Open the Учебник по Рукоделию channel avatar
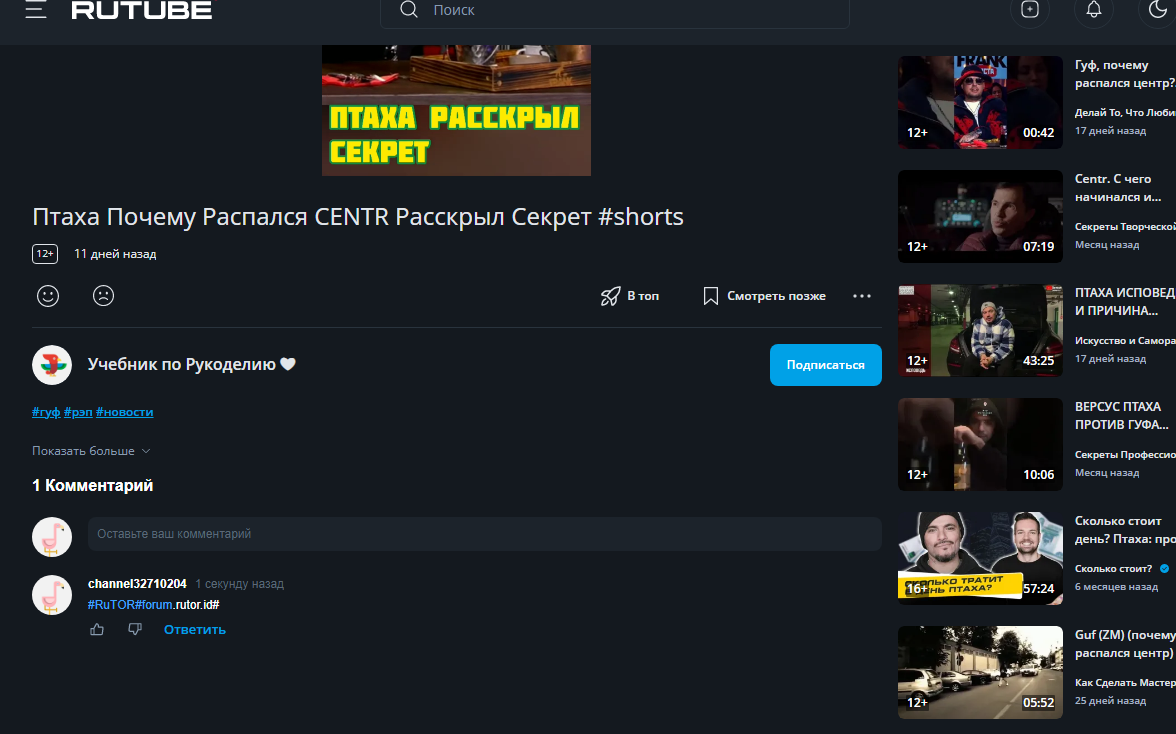This screenshot has height=734, width=1176. pos(52,365)
